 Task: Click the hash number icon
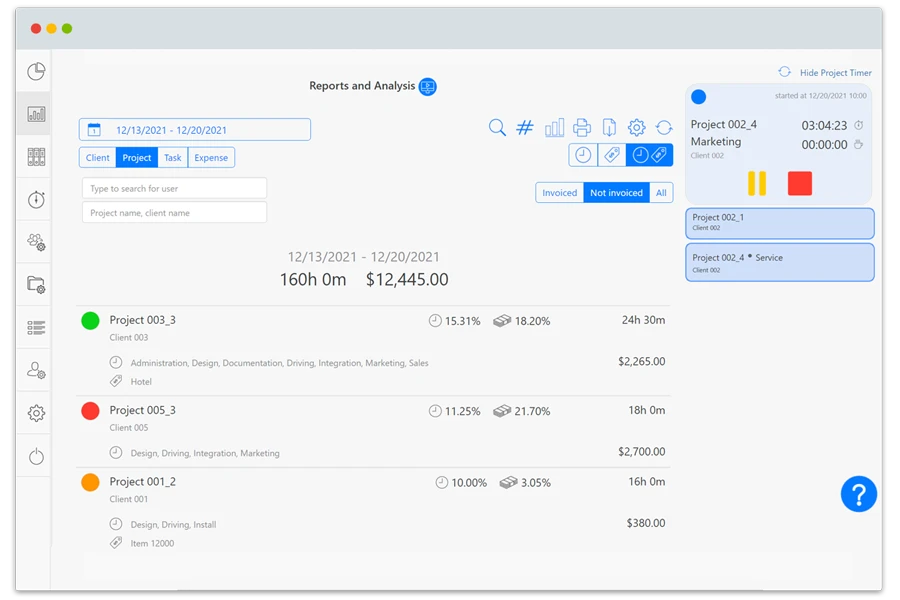(525, 128)
